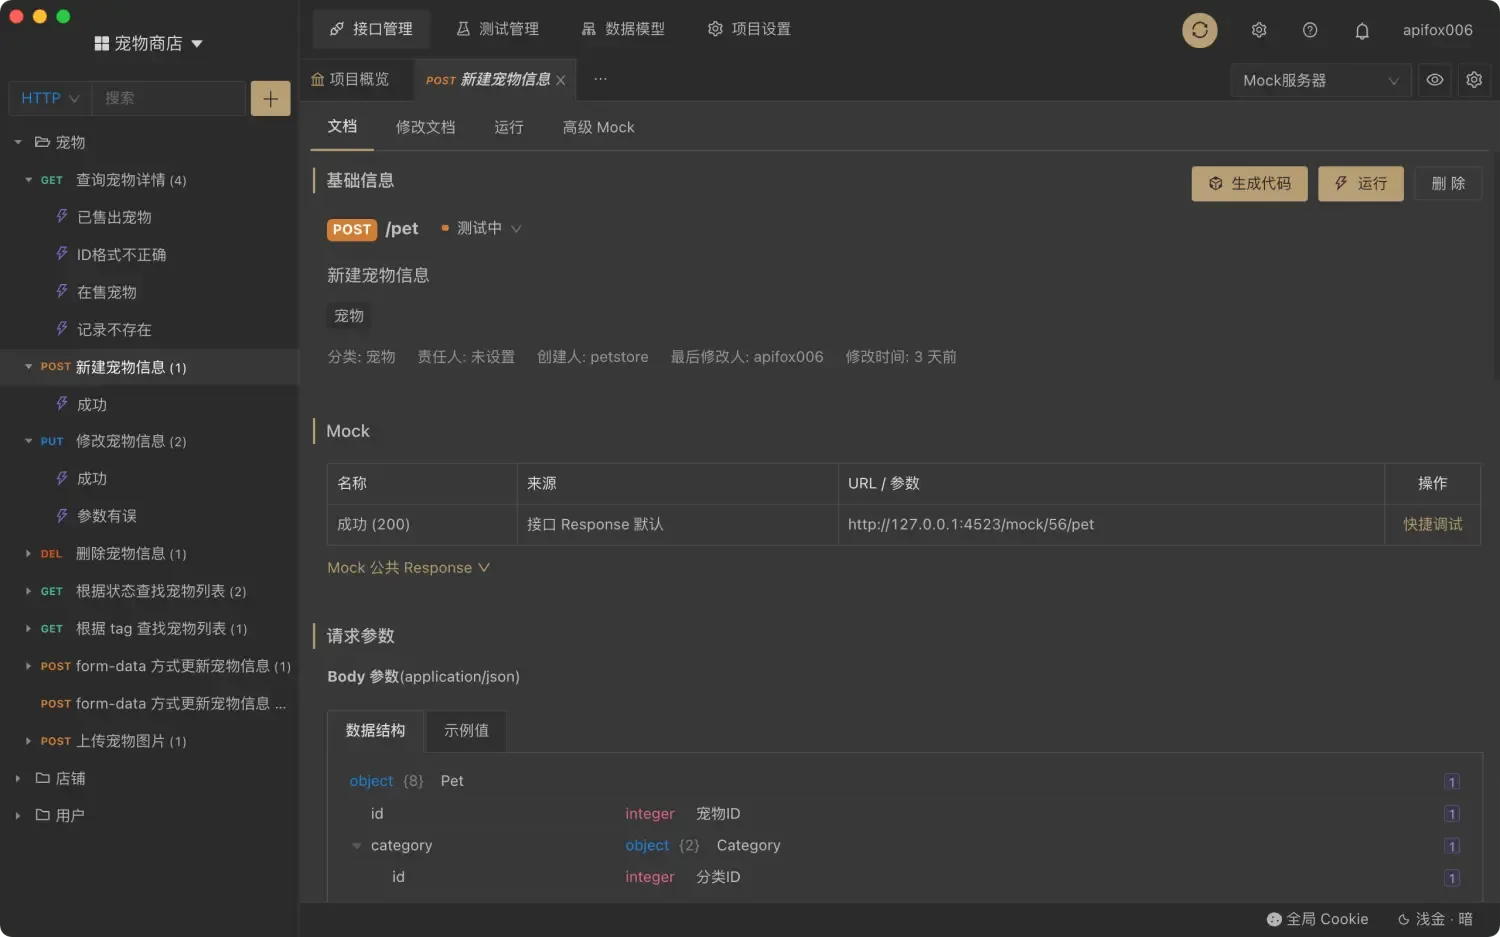Open the help question mark icon

click(x=1310, y=30)
